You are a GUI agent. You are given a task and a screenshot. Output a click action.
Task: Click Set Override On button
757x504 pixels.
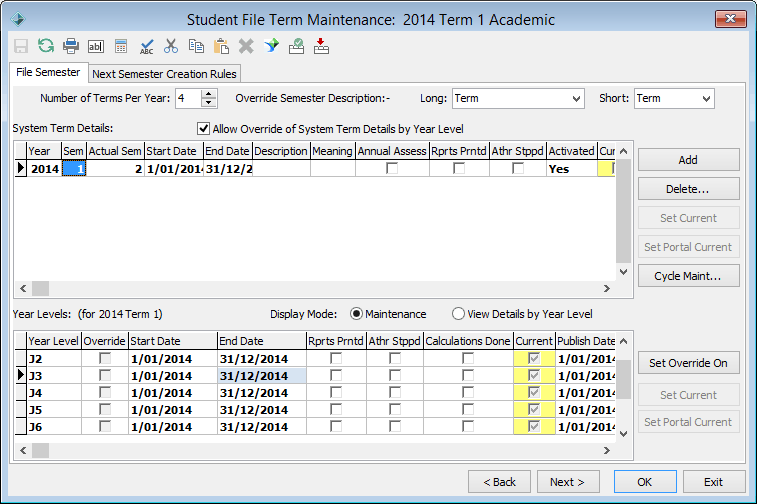click(688, 363)
